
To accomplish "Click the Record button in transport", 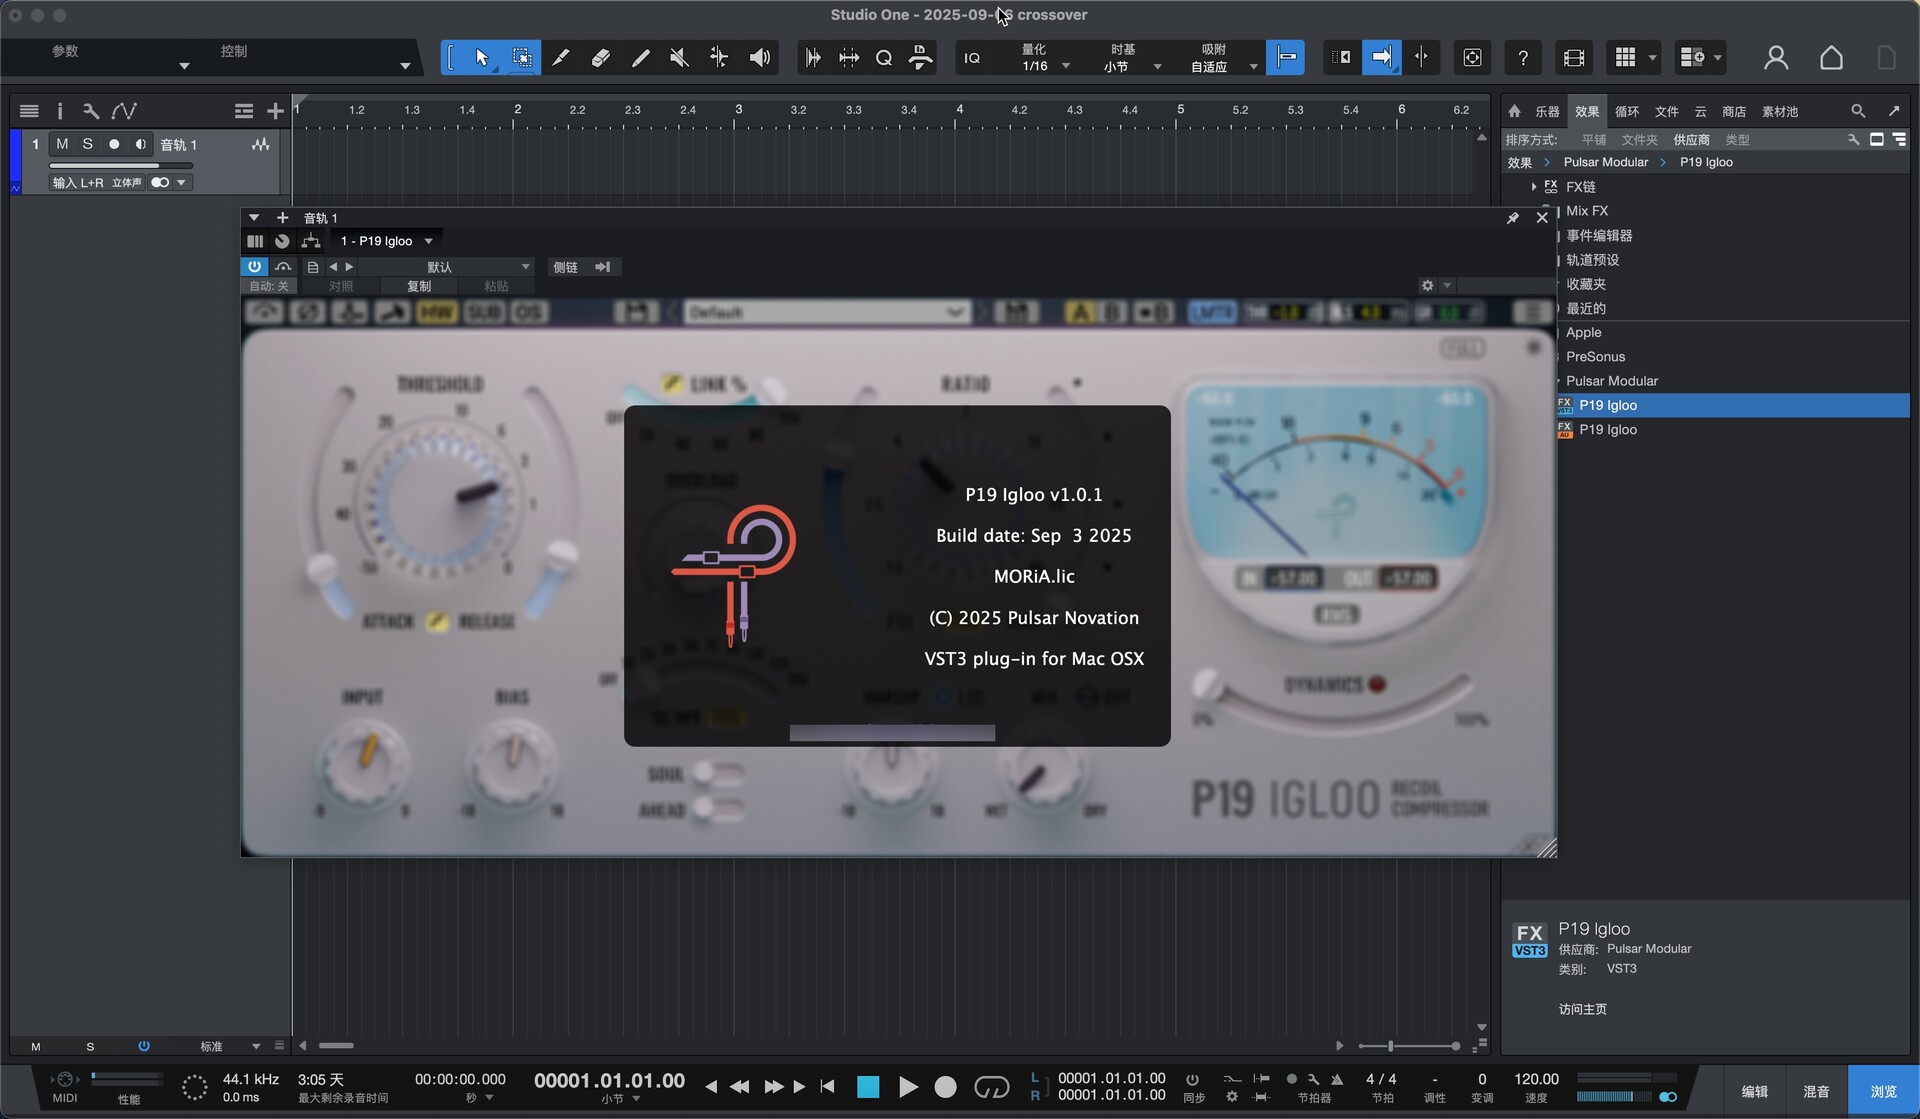I will 945,1087.
